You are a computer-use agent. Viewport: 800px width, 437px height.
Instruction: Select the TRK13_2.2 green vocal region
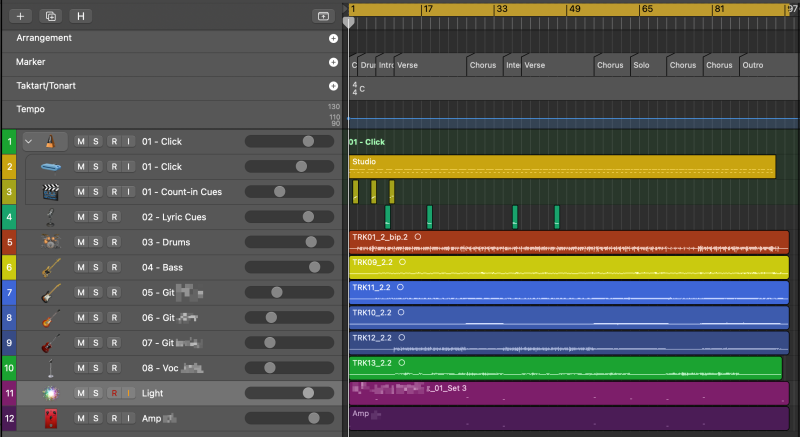coord(565,368)
